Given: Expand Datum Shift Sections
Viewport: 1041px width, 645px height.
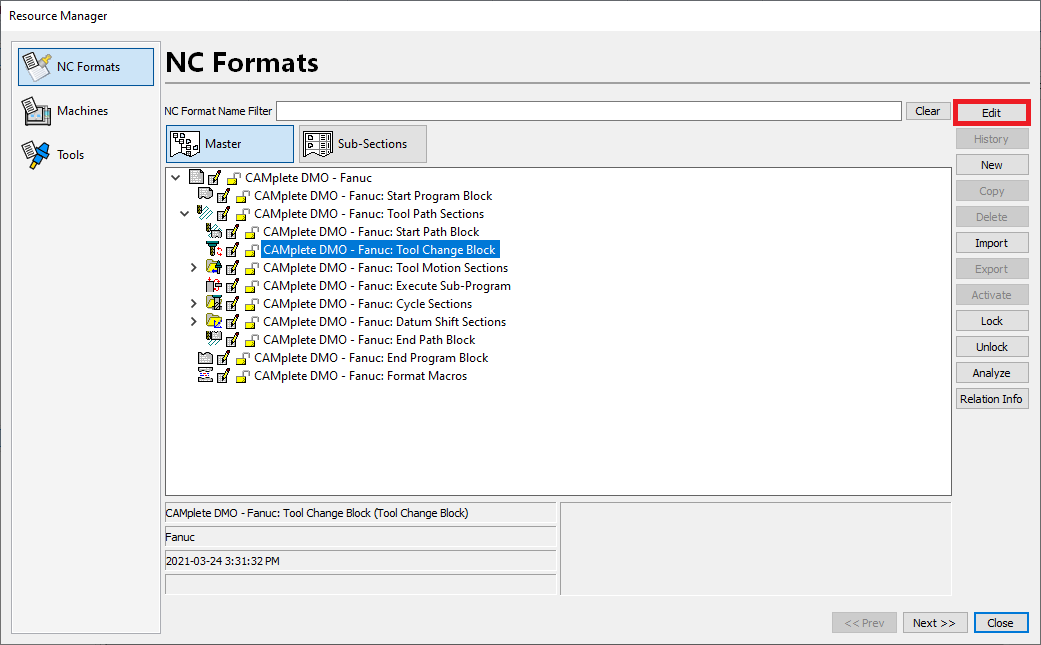Looking at the screenshot, I should 193,321.
